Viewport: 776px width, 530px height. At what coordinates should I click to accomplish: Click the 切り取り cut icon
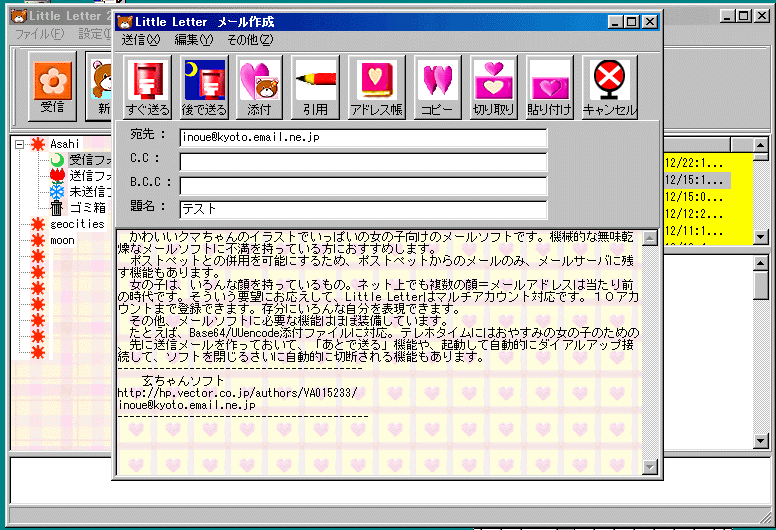click(493, 87)
